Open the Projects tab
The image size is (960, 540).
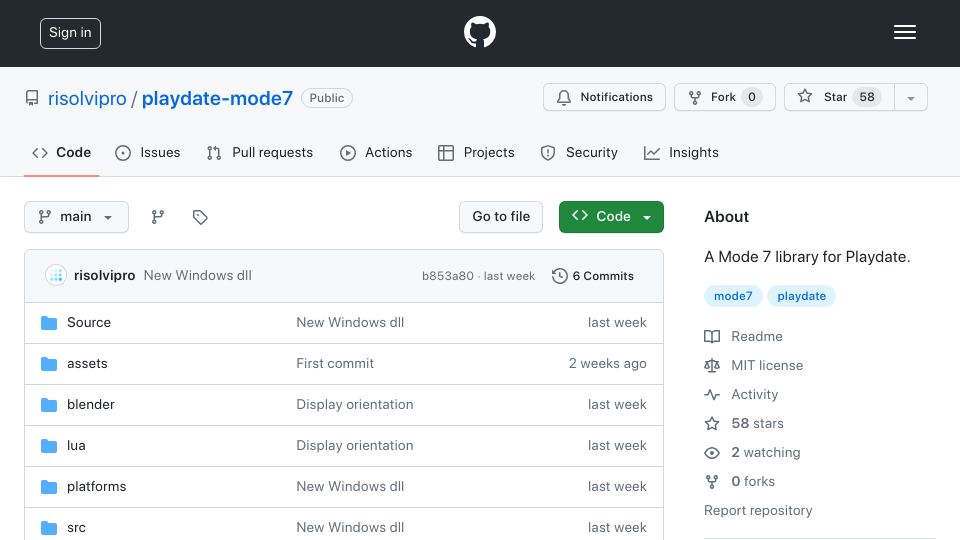point(476,152)
